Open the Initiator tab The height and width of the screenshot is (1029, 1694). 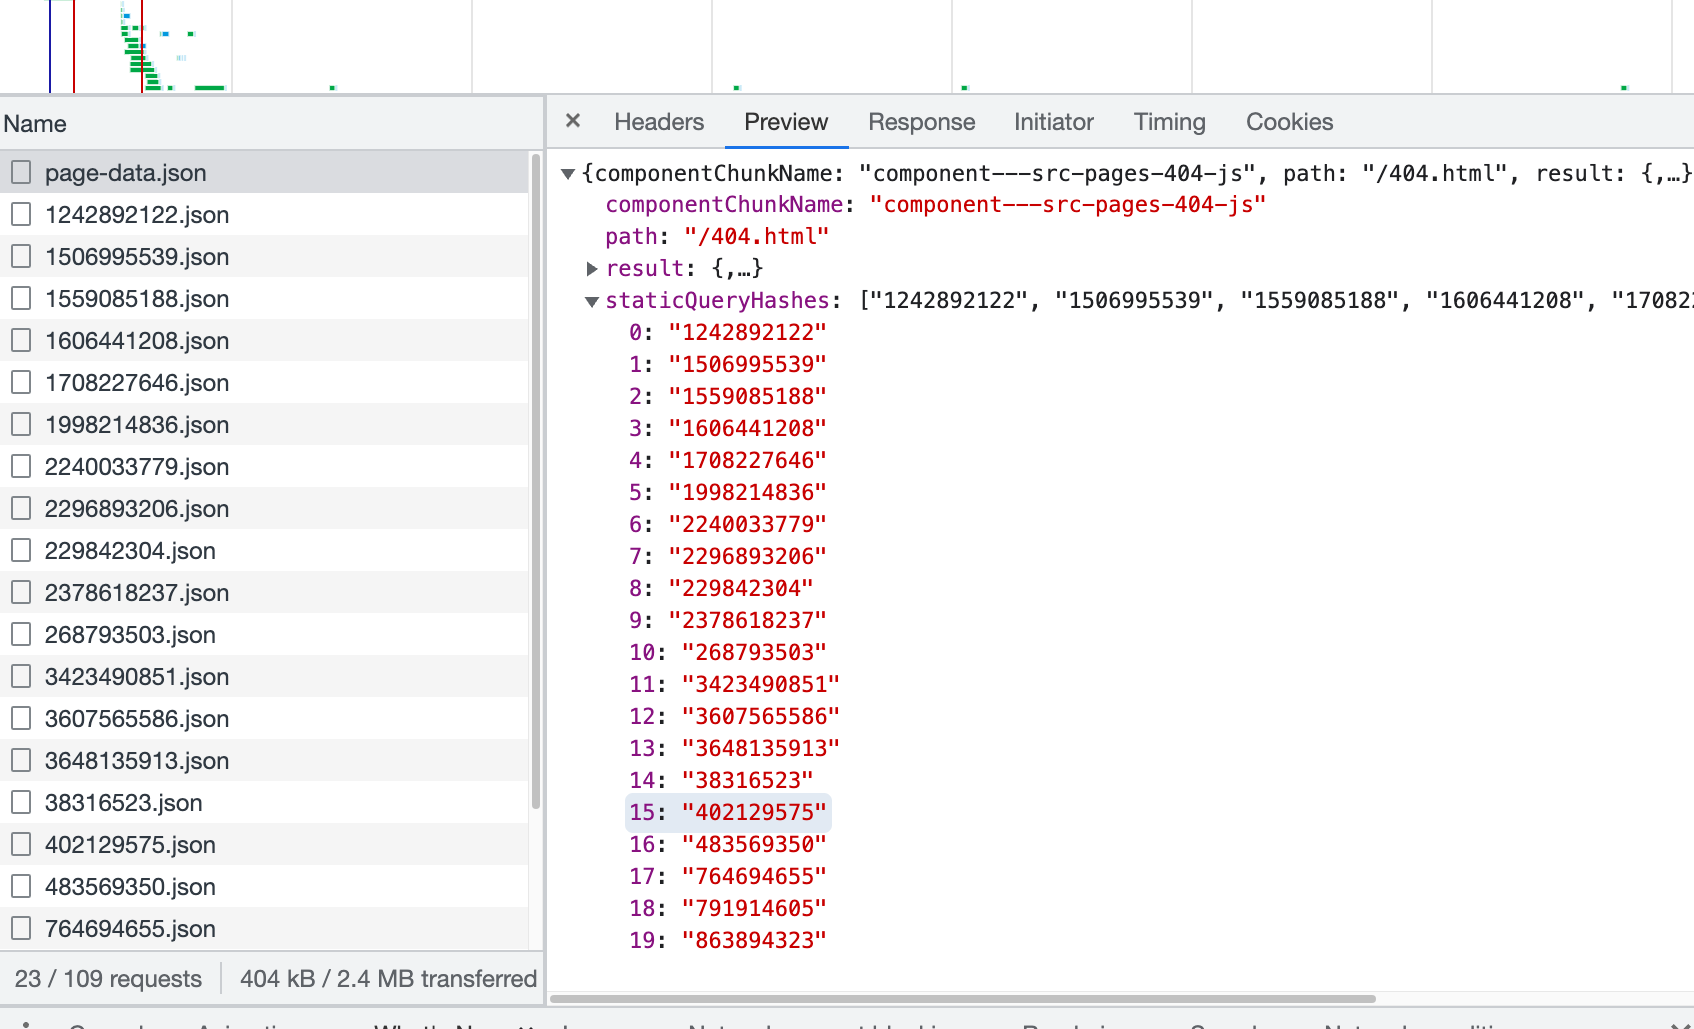click(x=1052, y=121)
